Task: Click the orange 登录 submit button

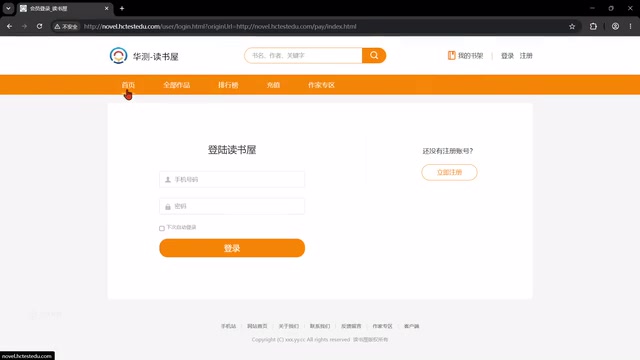Action: (232, 248)
